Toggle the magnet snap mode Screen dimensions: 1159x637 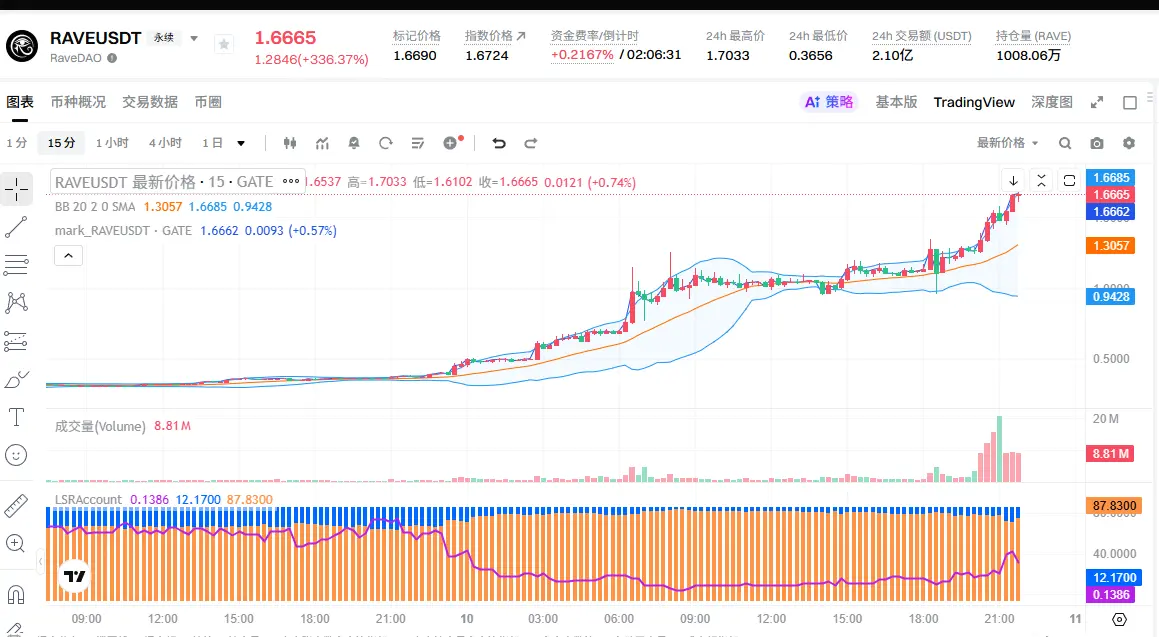click(16, 594)
